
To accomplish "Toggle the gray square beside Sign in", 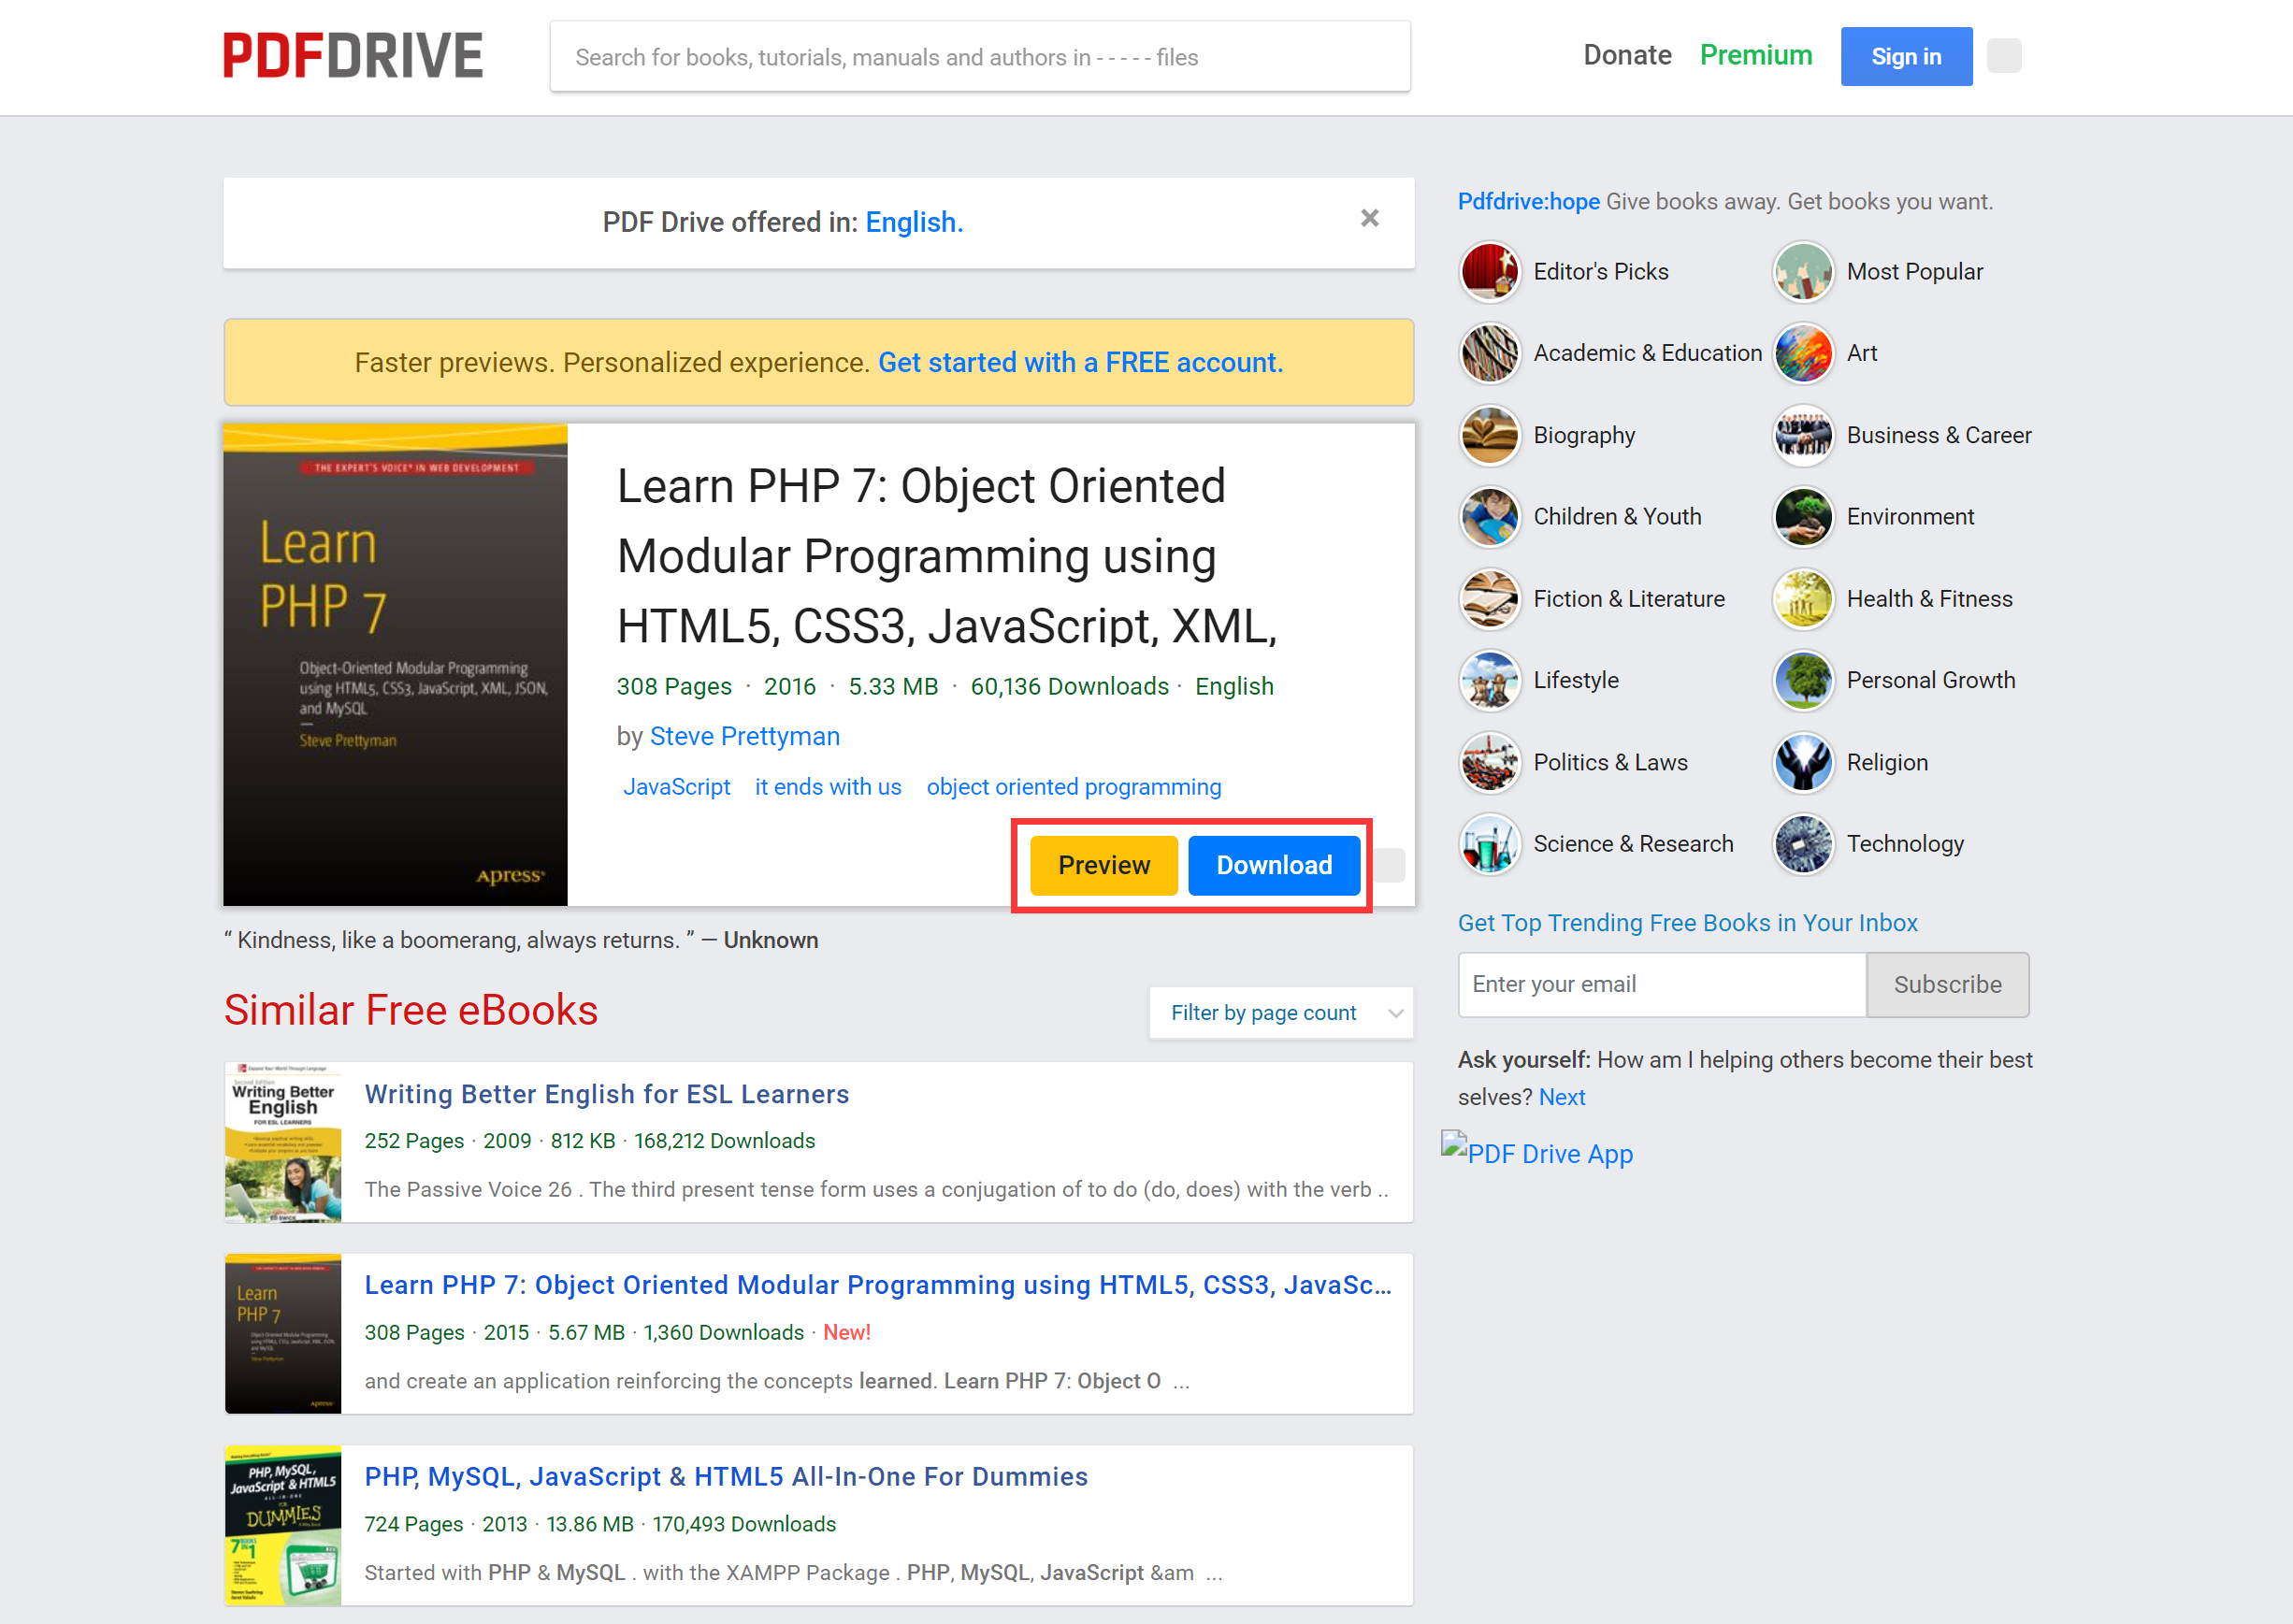I will click(x=2003, y=56).
